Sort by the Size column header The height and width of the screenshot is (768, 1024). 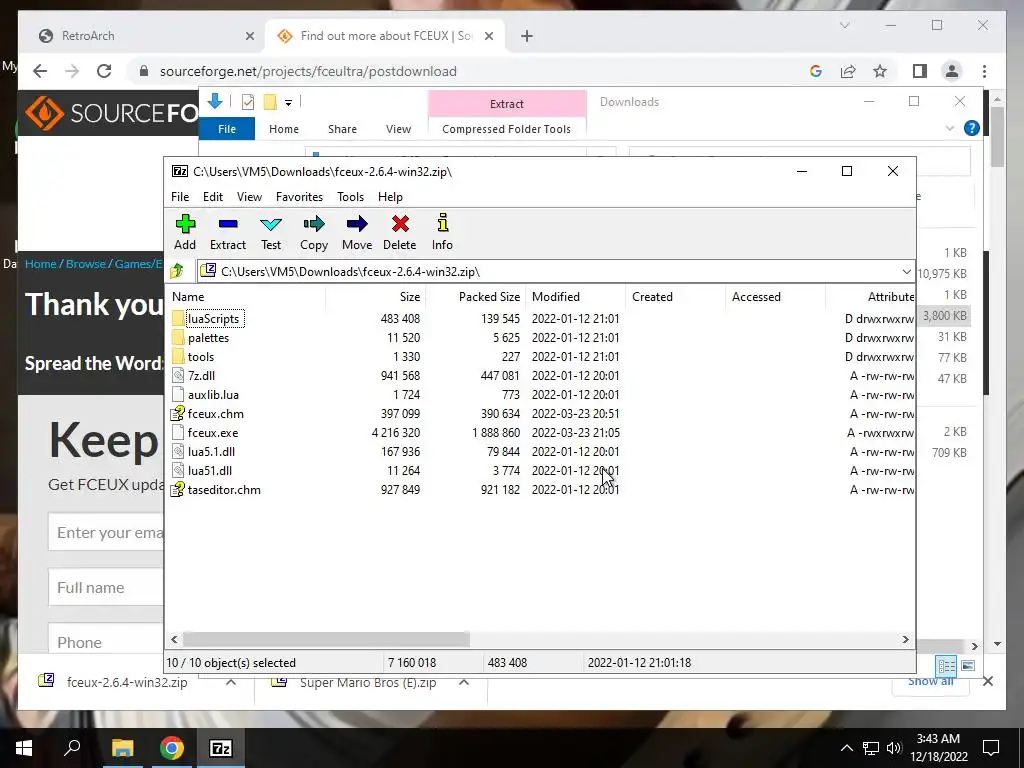pos(376,296)
